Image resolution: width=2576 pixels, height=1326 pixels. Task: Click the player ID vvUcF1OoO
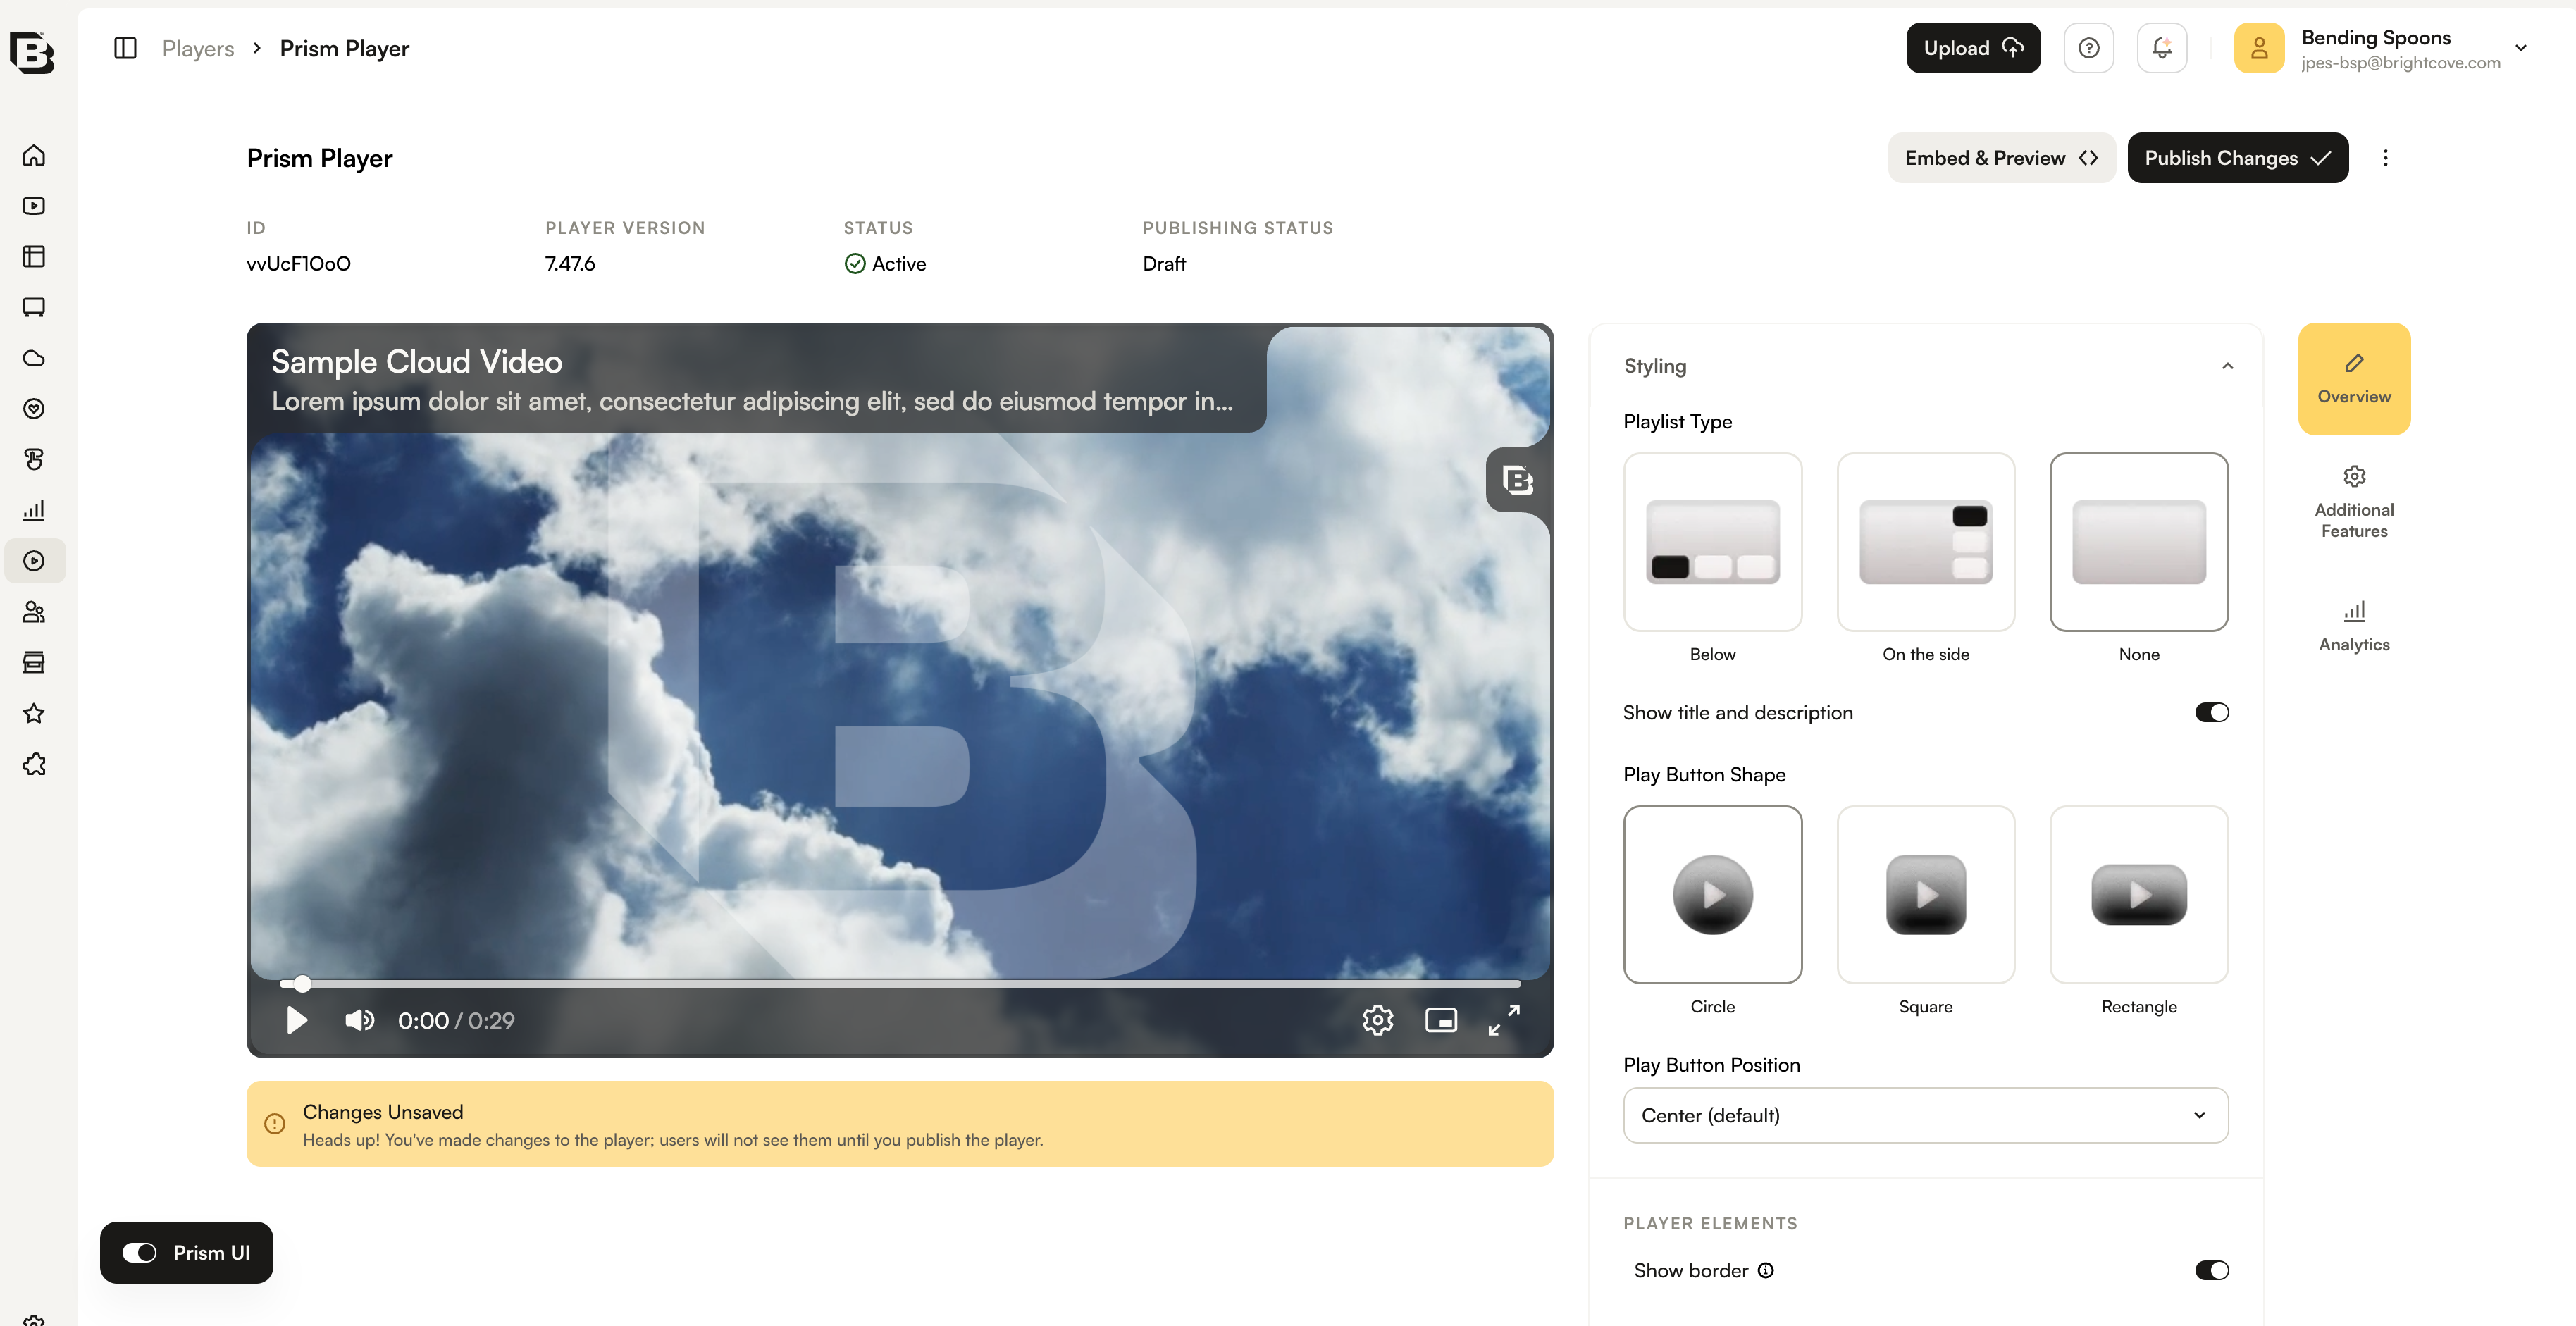pyautogui.click(x=298, y=264)
